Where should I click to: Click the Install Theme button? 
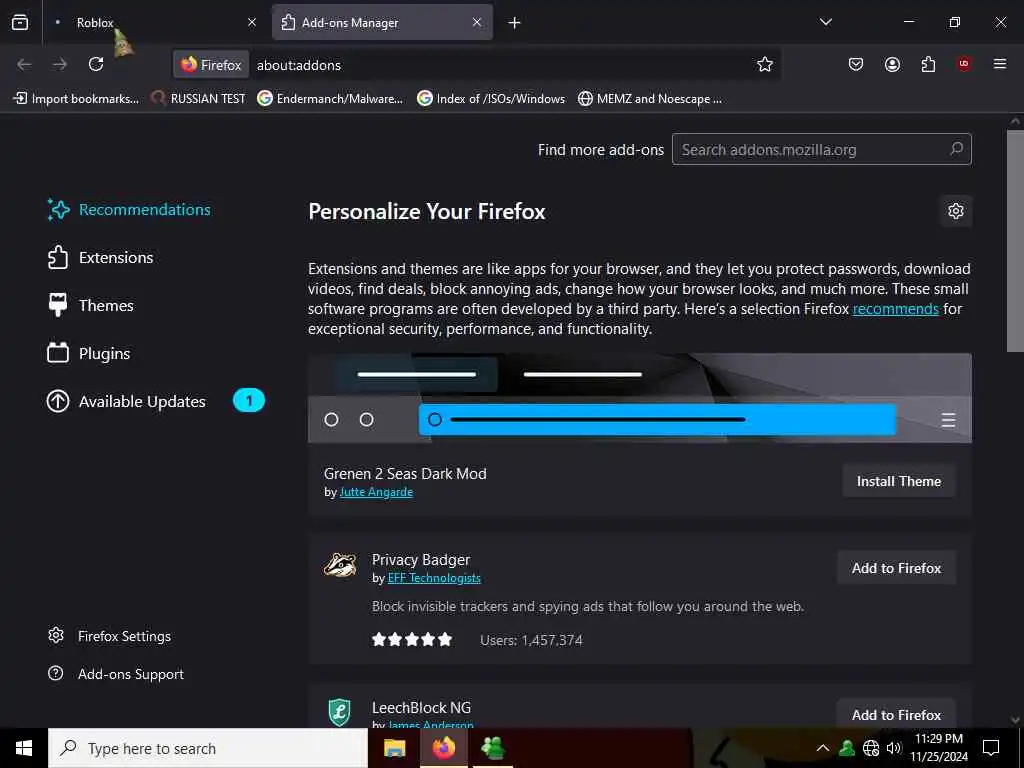tap(899, 481)
